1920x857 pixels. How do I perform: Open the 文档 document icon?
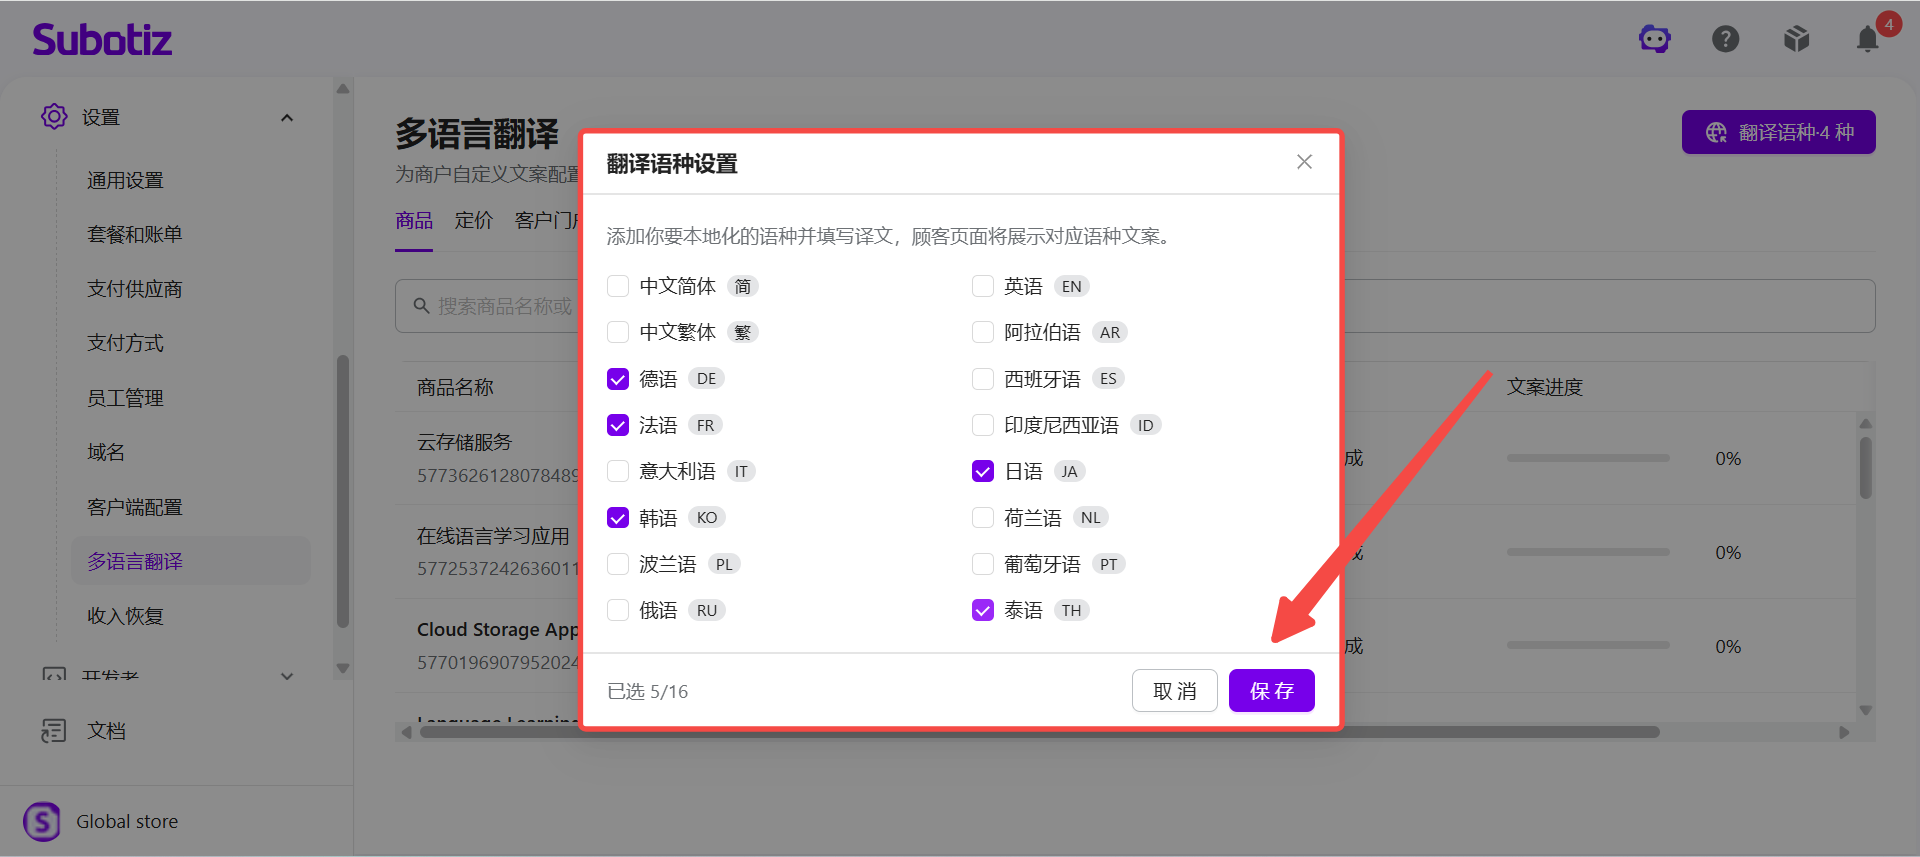[54, 731]
